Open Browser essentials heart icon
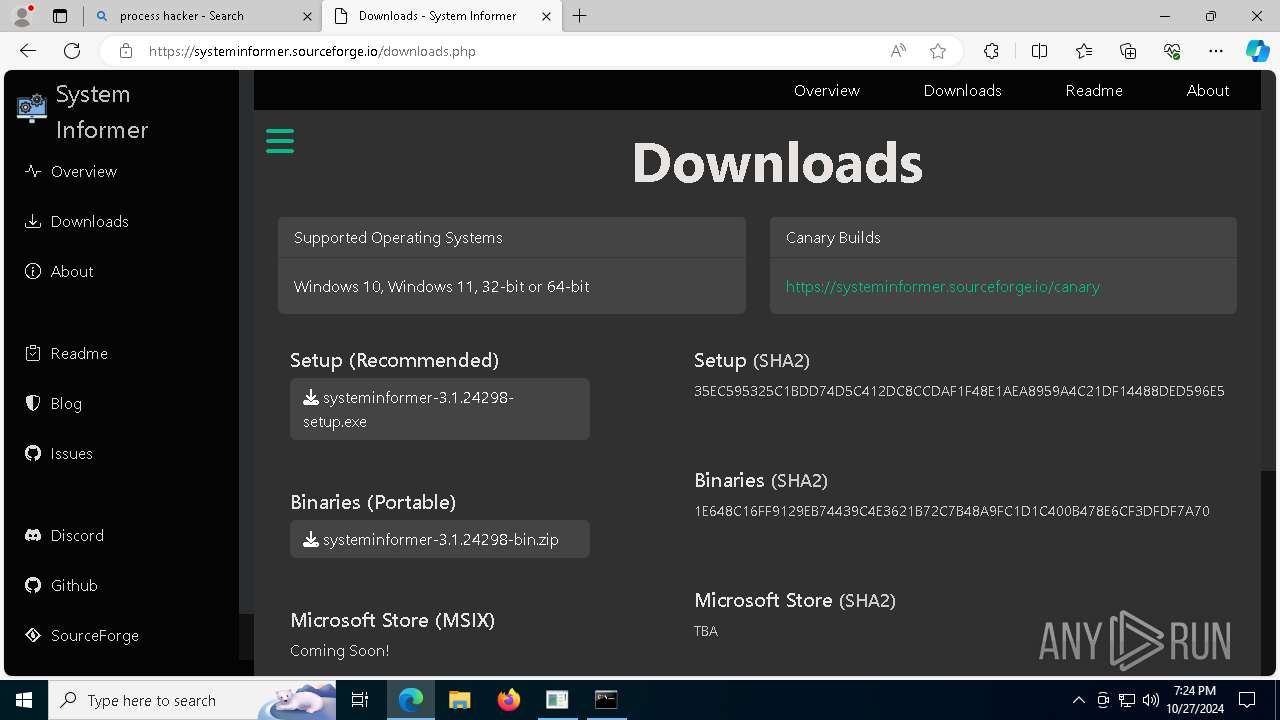 [1172, 51]
